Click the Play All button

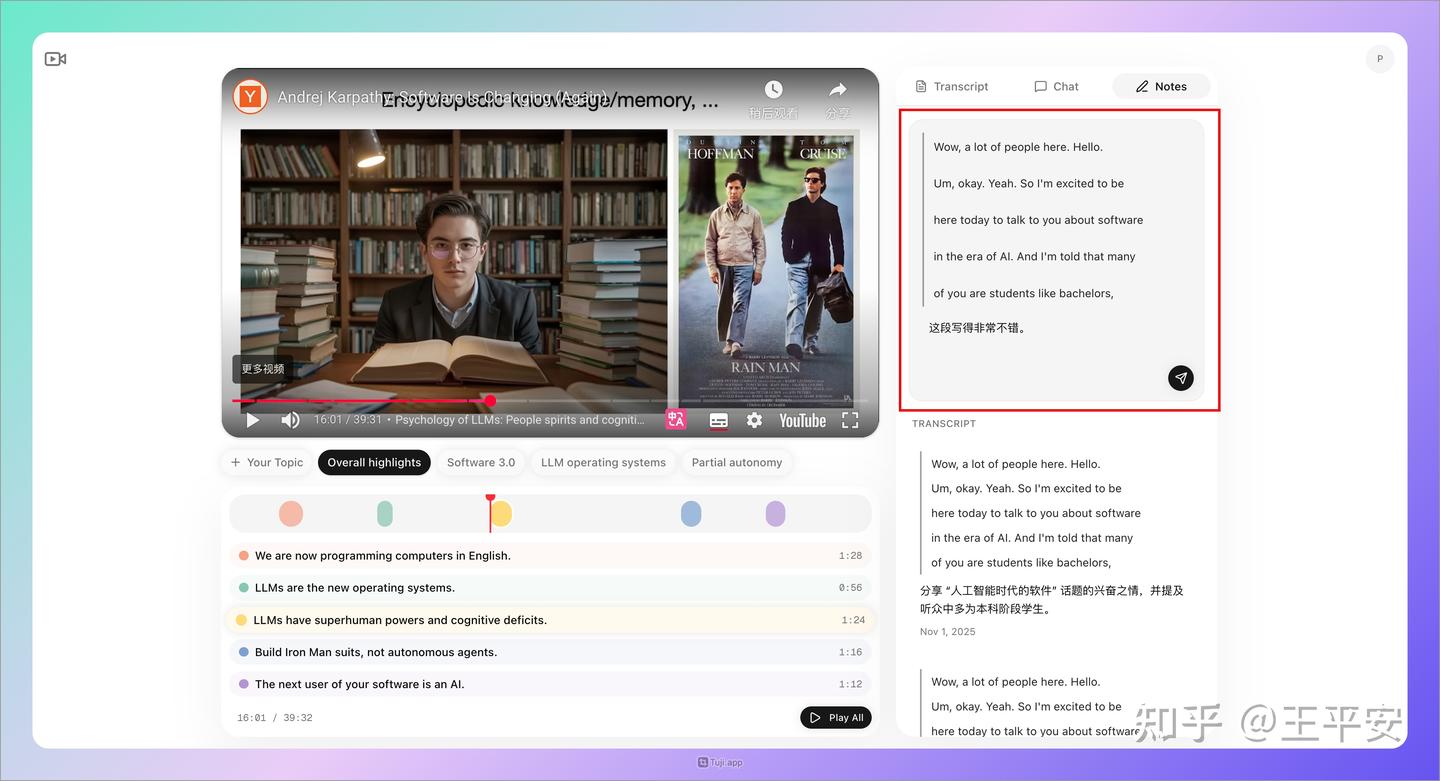tap(835, 717)
